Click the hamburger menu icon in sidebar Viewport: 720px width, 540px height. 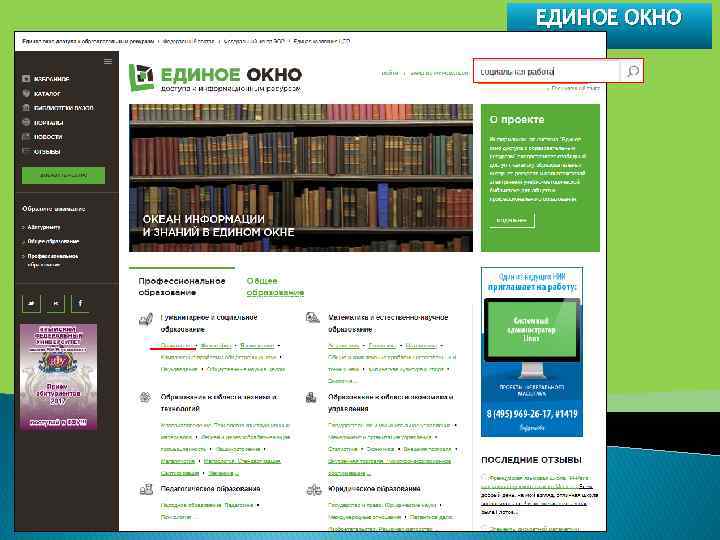tap(108, 61)
